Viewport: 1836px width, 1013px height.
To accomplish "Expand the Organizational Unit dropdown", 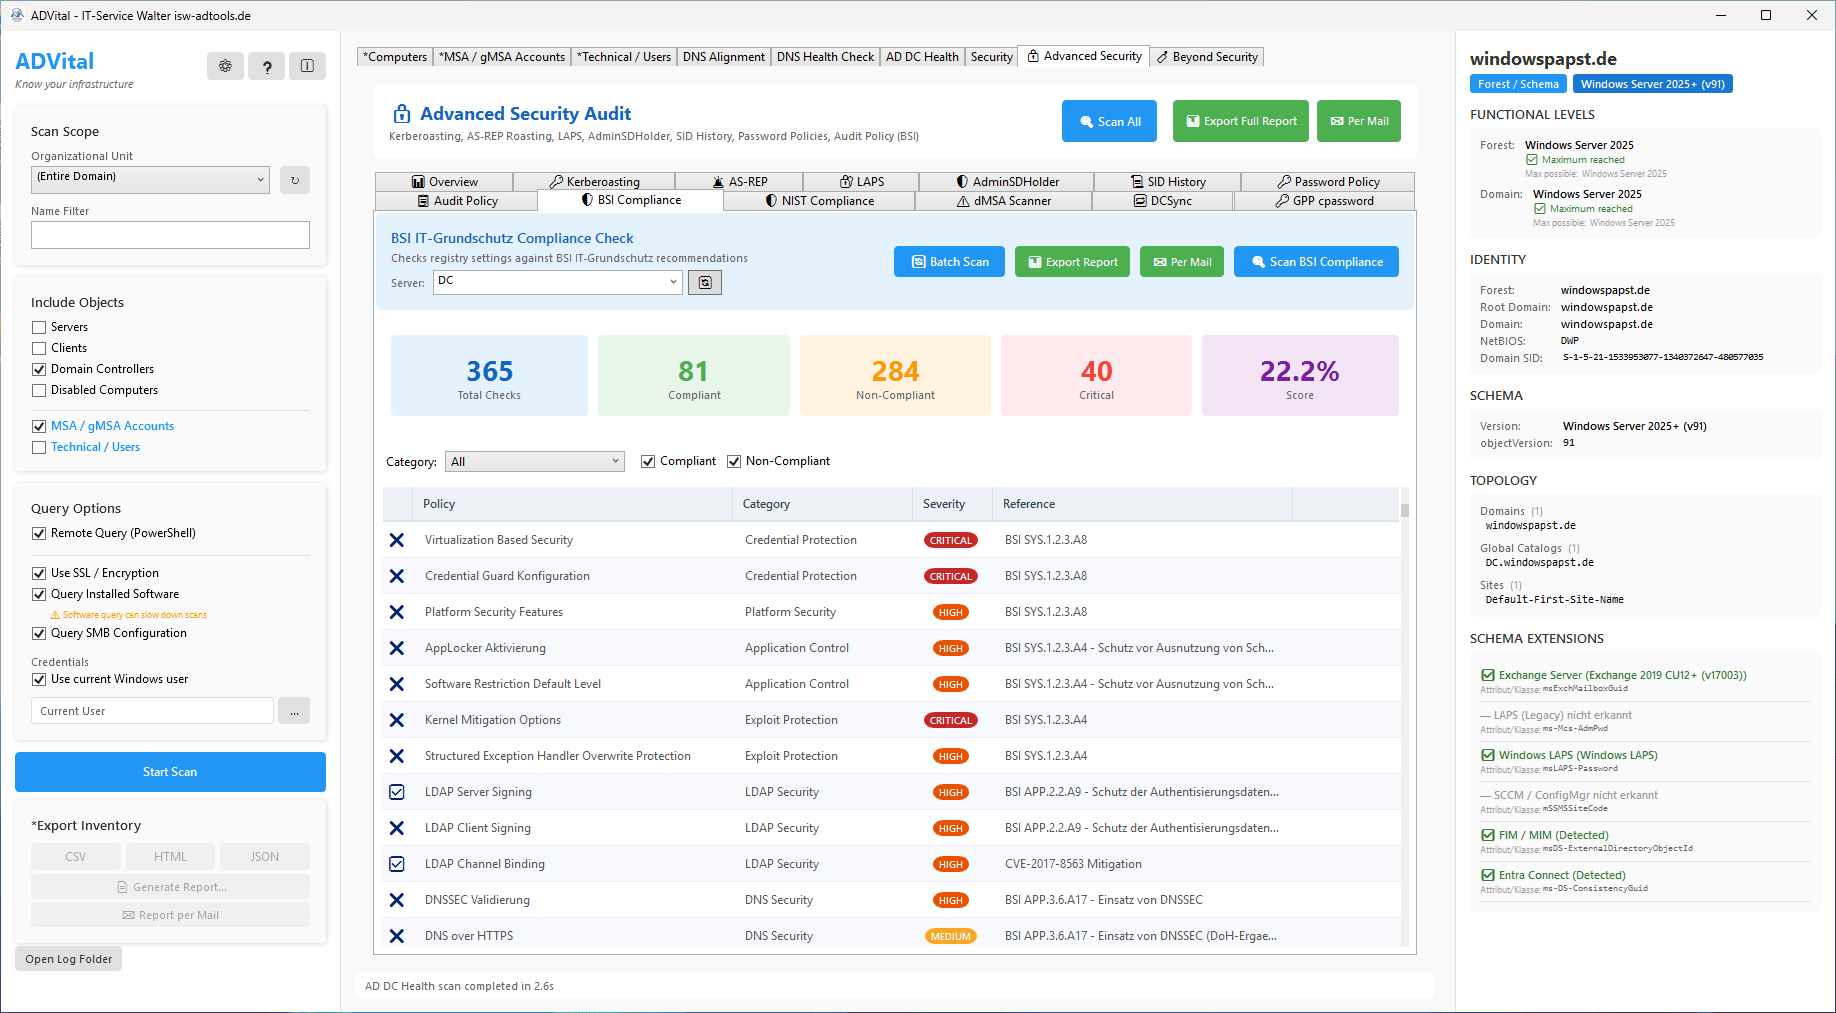I will point(150,180).
